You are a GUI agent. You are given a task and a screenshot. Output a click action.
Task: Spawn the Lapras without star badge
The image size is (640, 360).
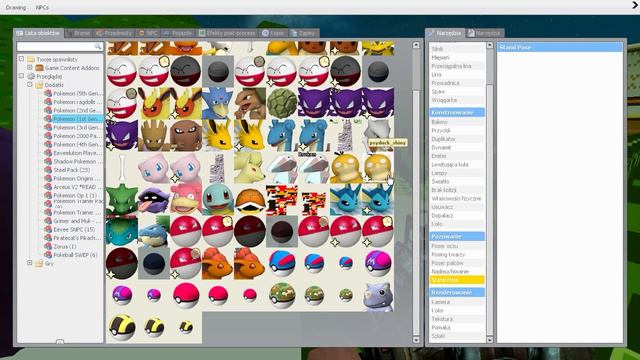coord(282,136)
